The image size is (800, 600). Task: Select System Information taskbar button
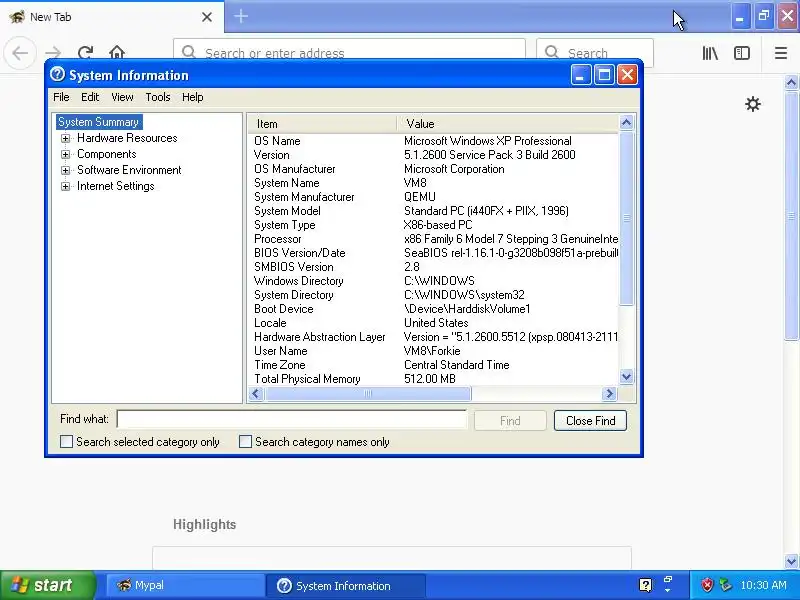pos(345,585)
